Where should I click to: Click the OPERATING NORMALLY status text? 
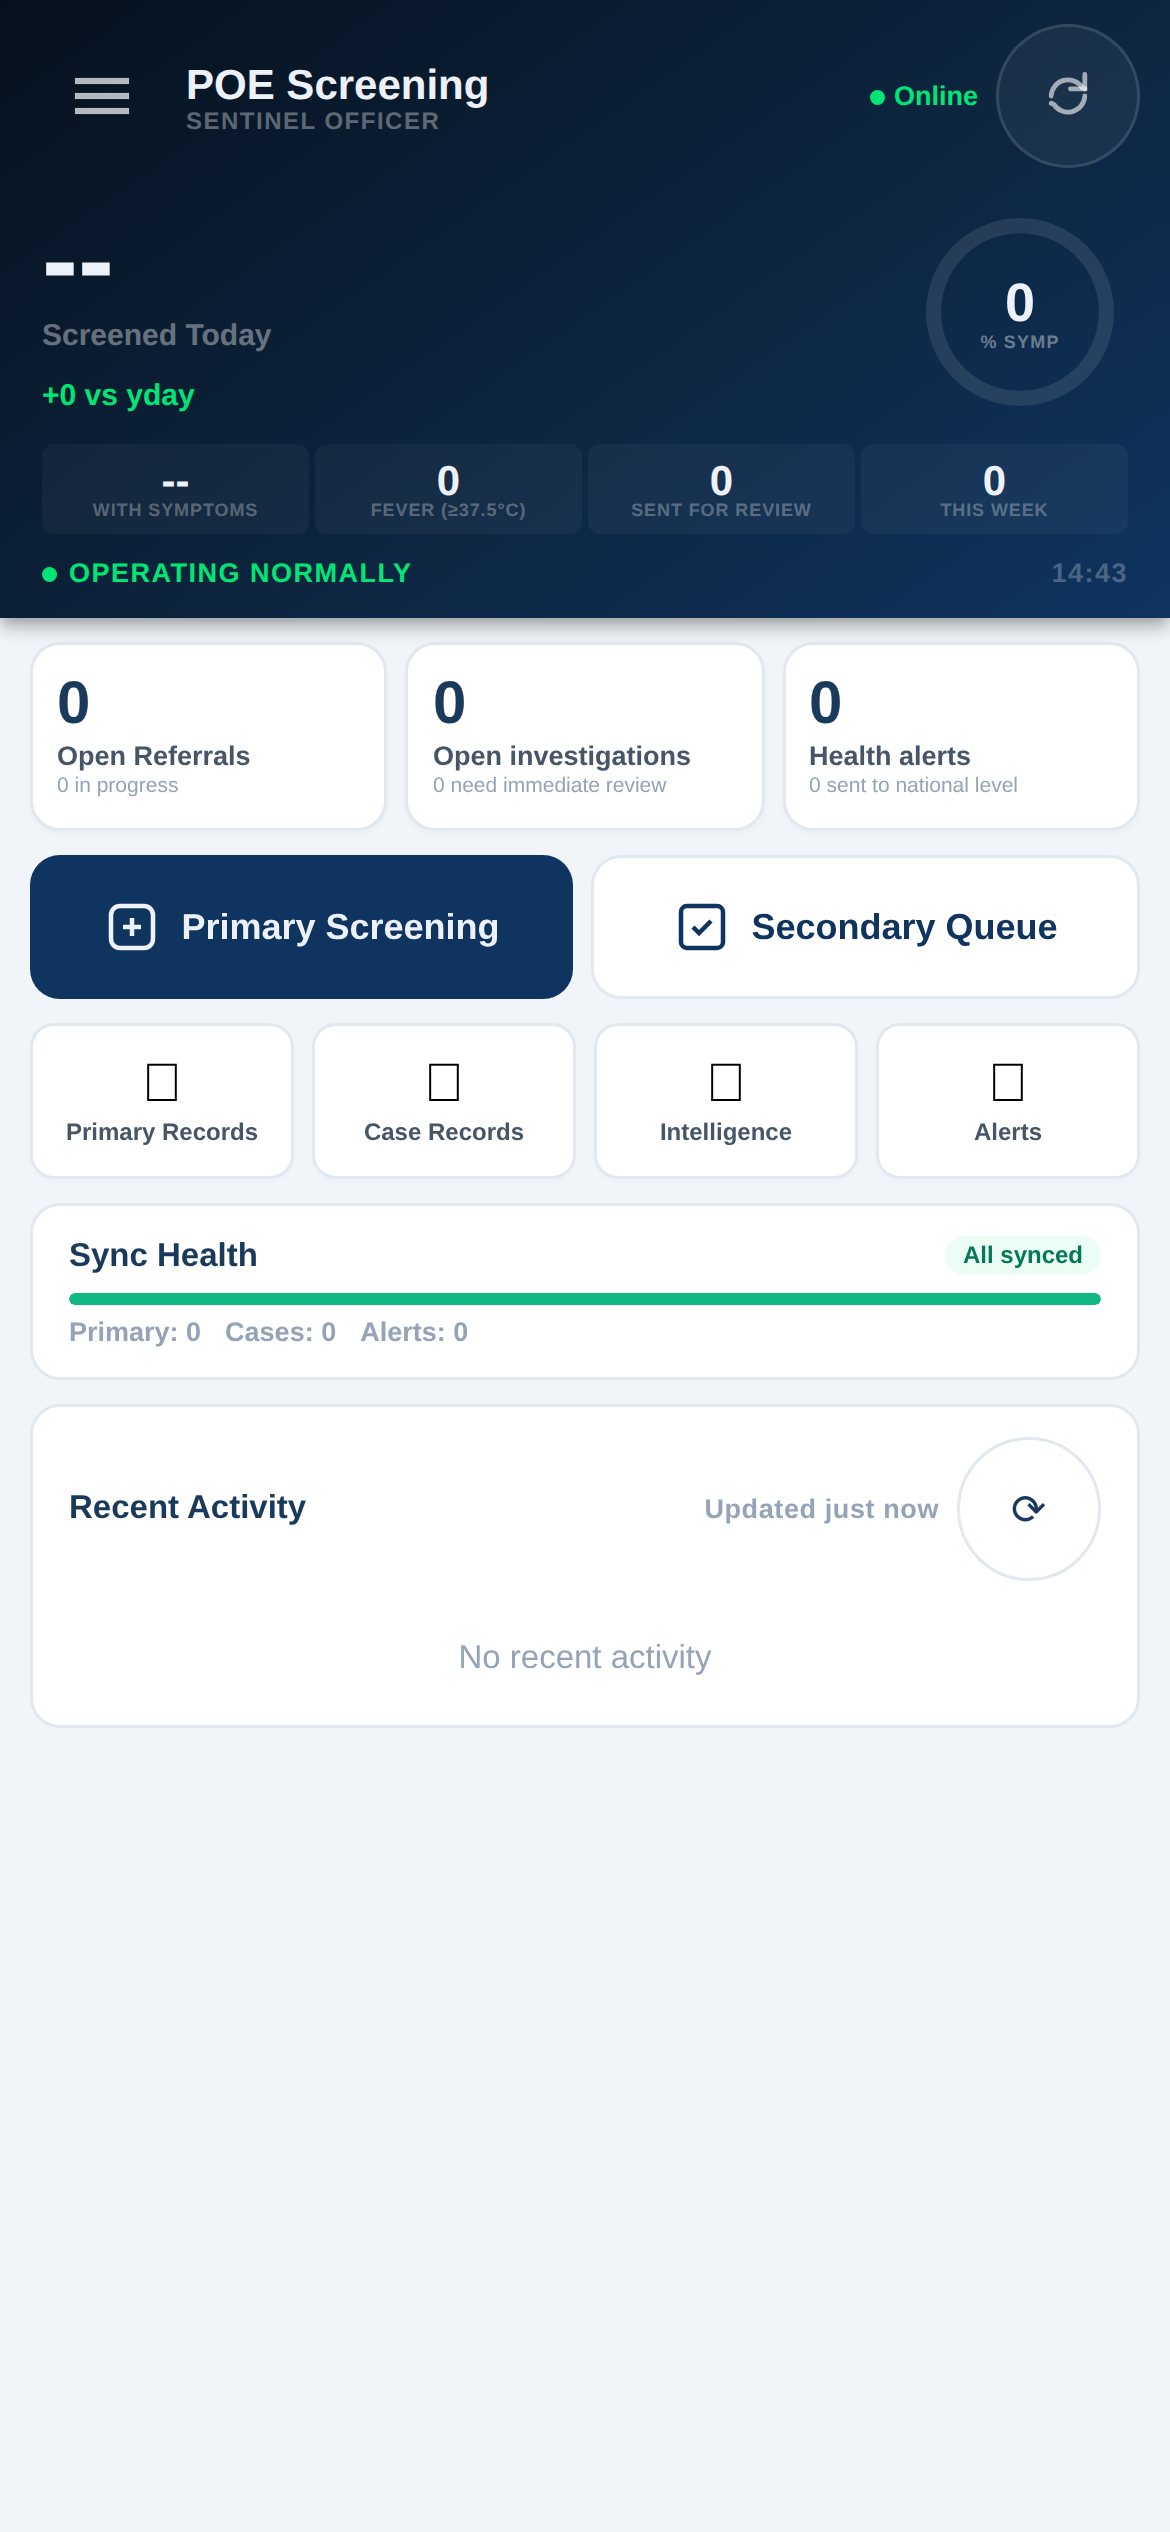pos(240,573)
